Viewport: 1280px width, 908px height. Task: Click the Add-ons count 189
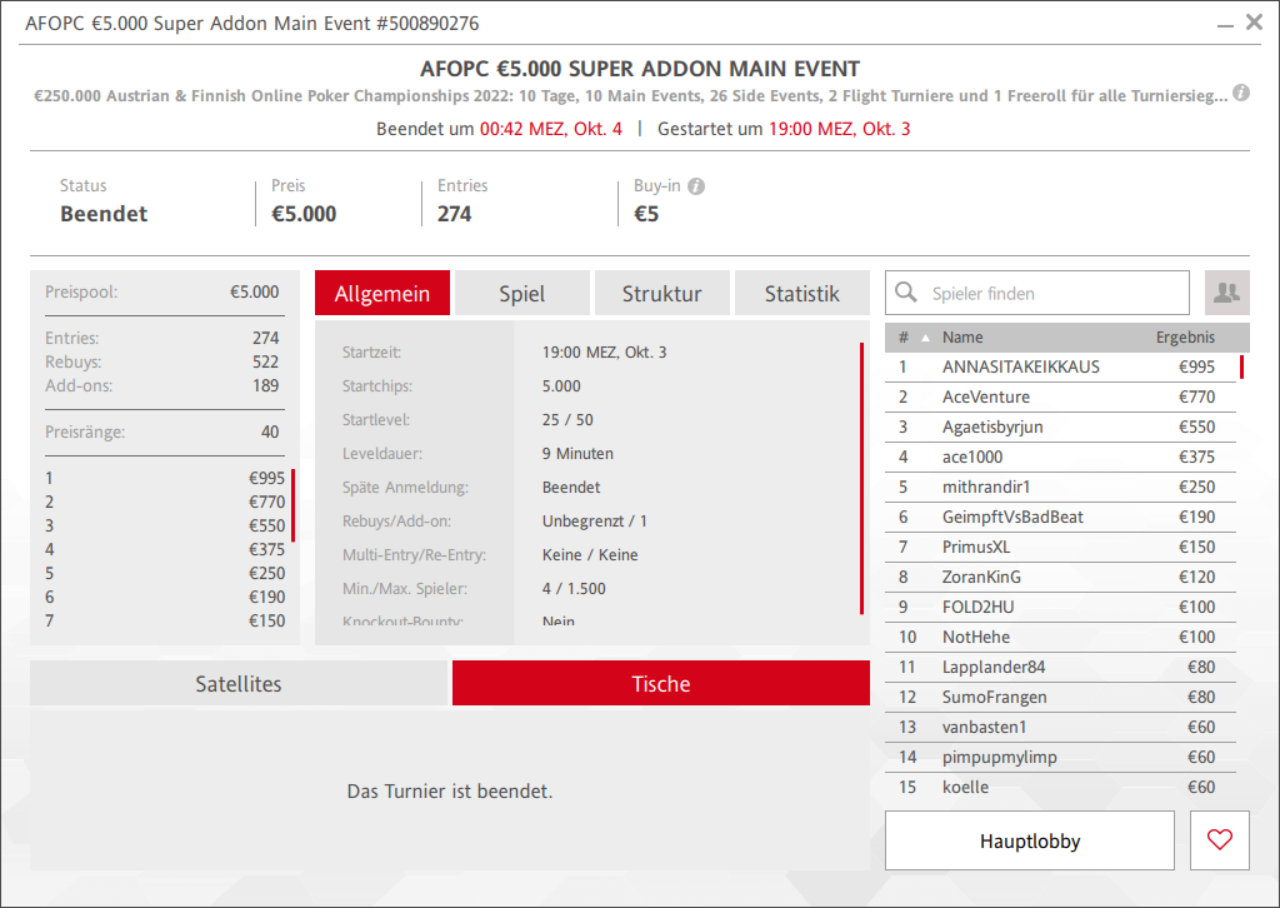(265, 386)
